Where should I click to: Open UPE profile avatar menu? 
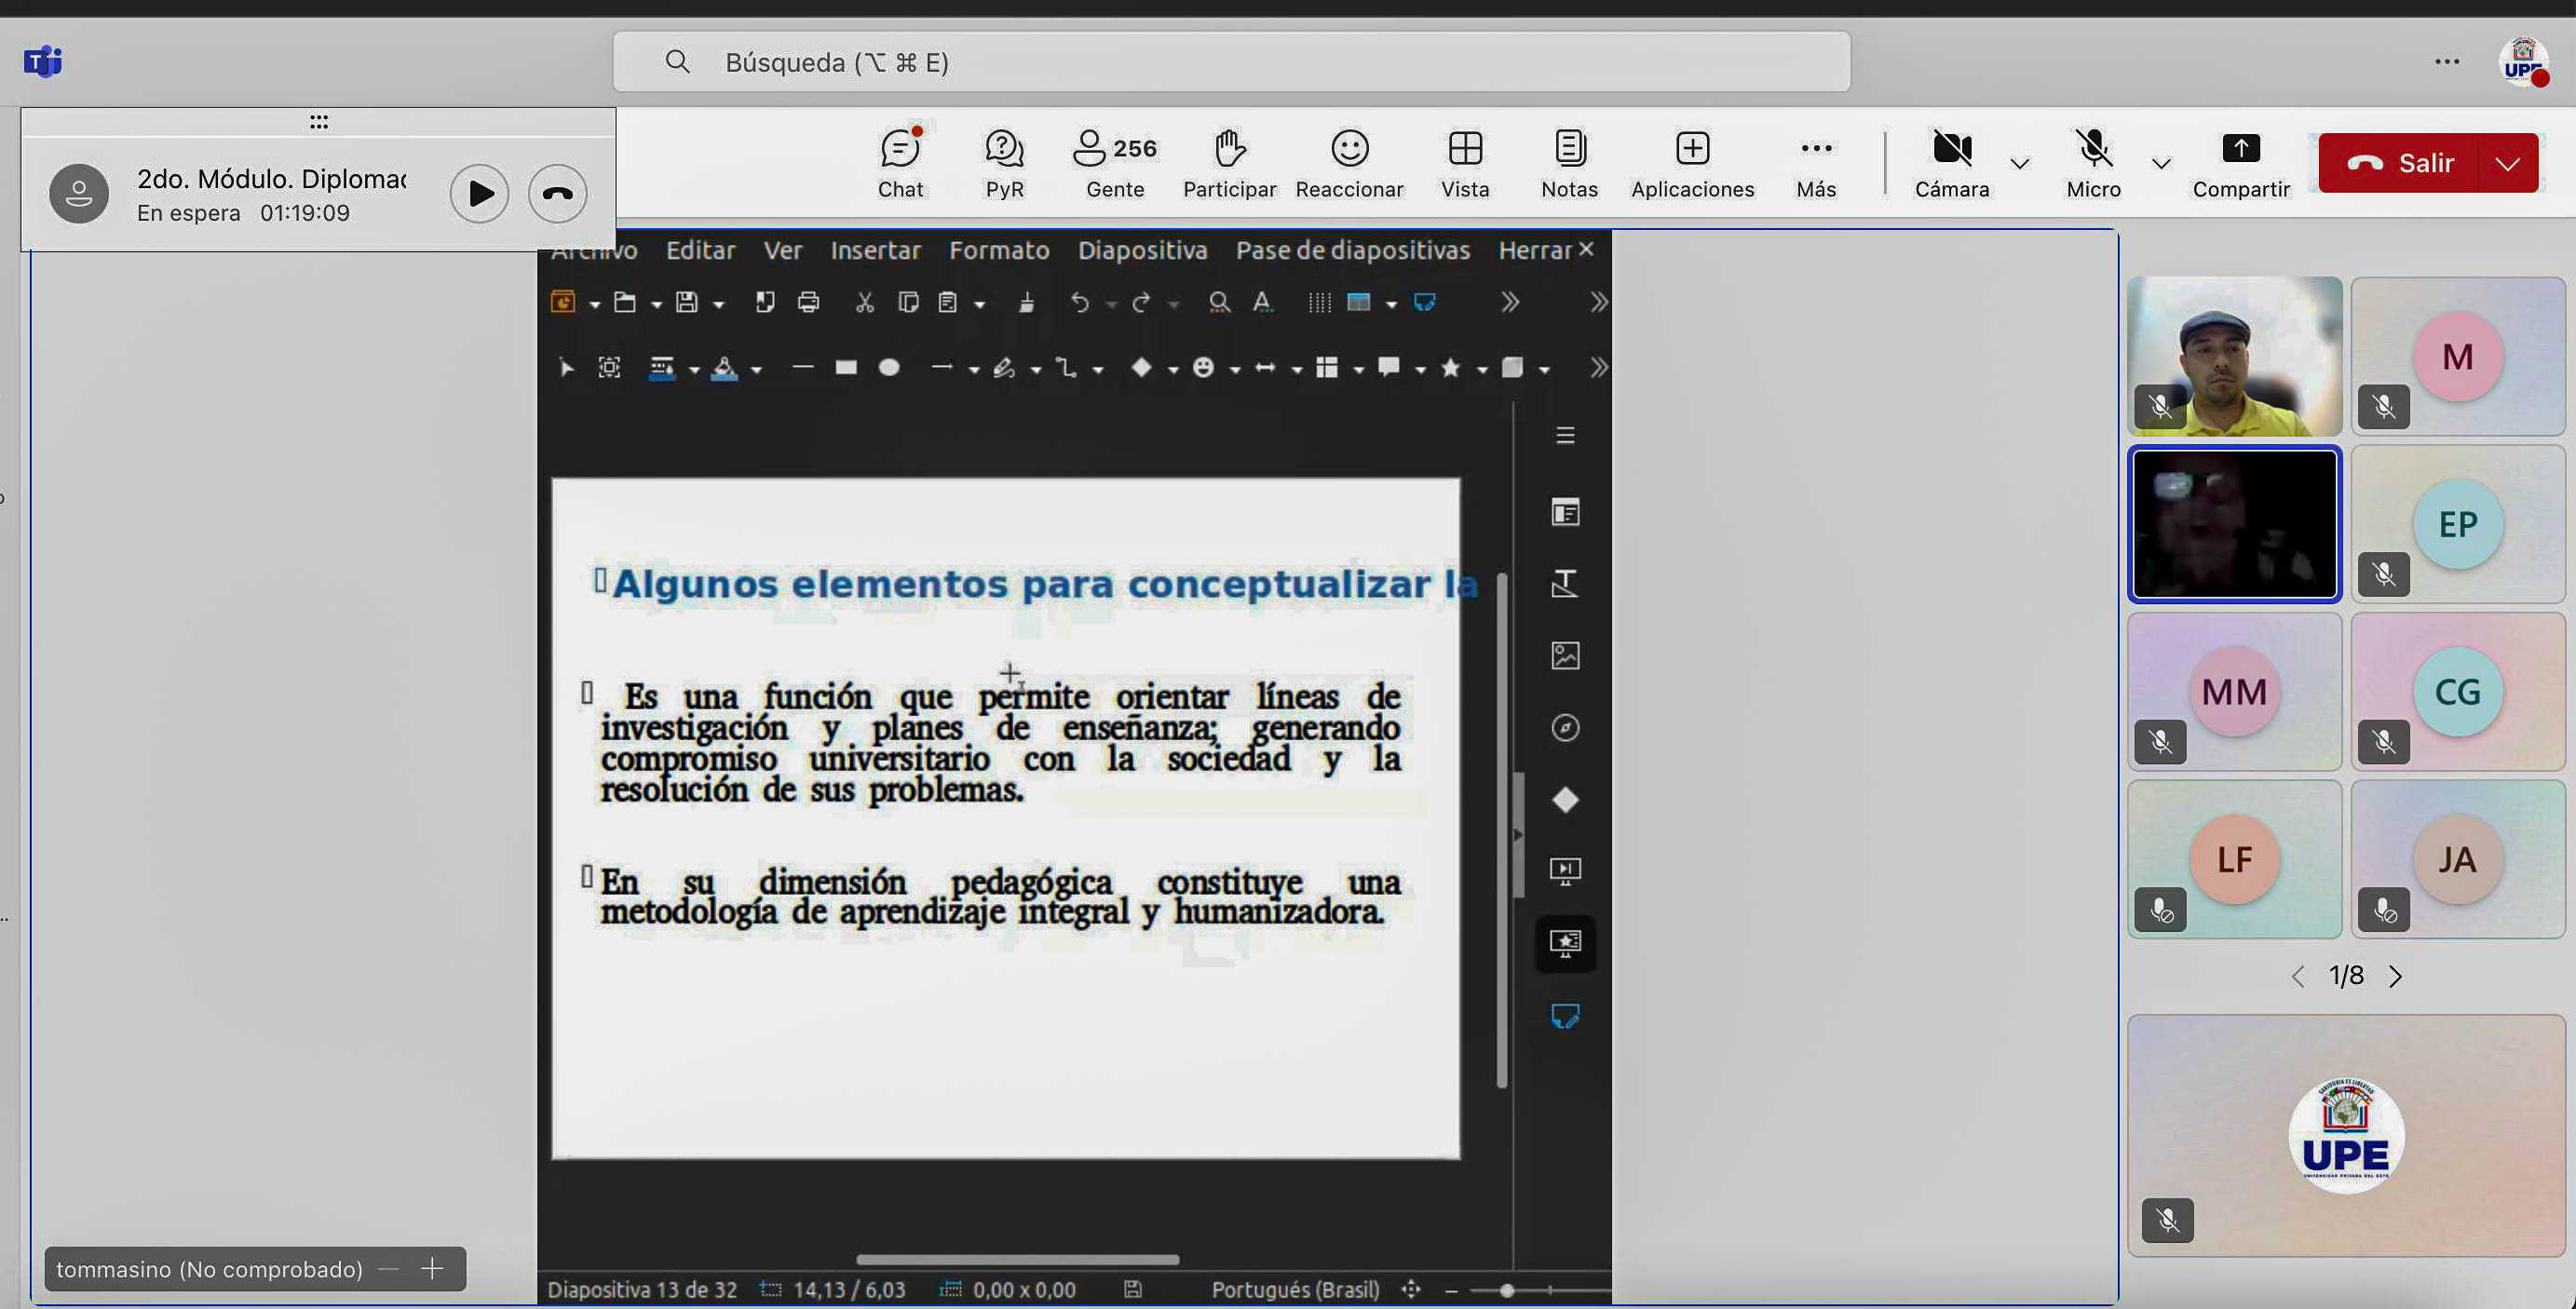tap(2523, 62)
